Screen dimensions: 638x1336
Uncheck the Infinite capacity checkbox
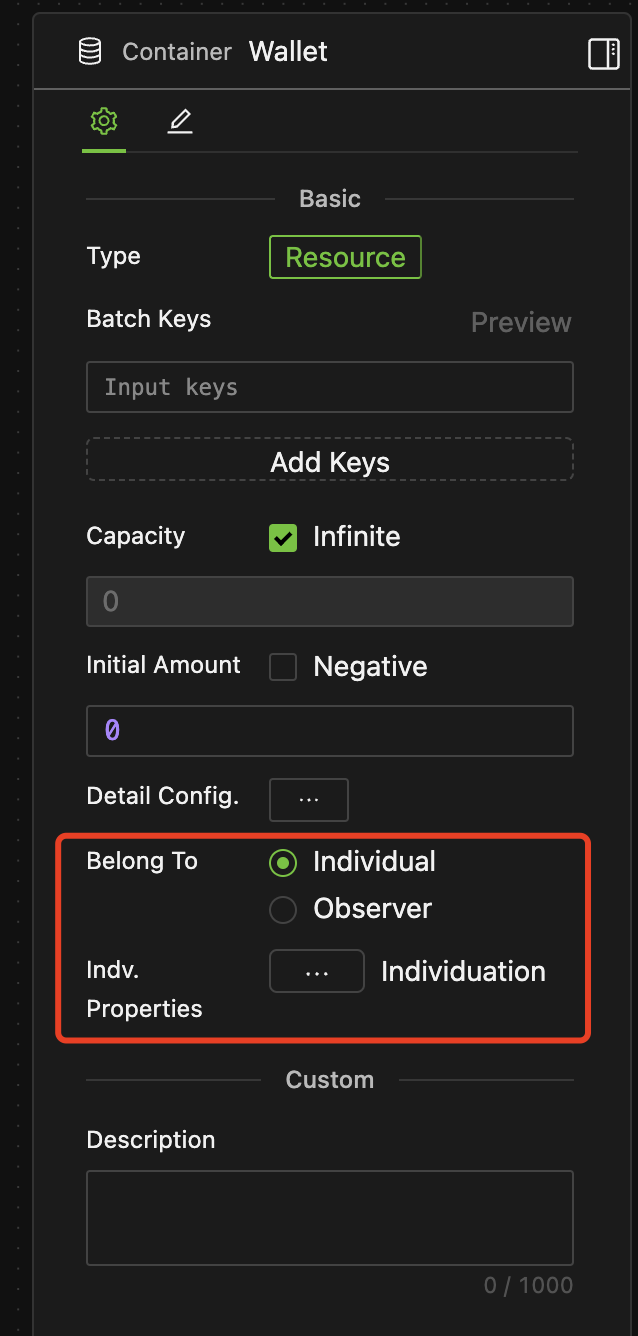(x=283, y=538)
